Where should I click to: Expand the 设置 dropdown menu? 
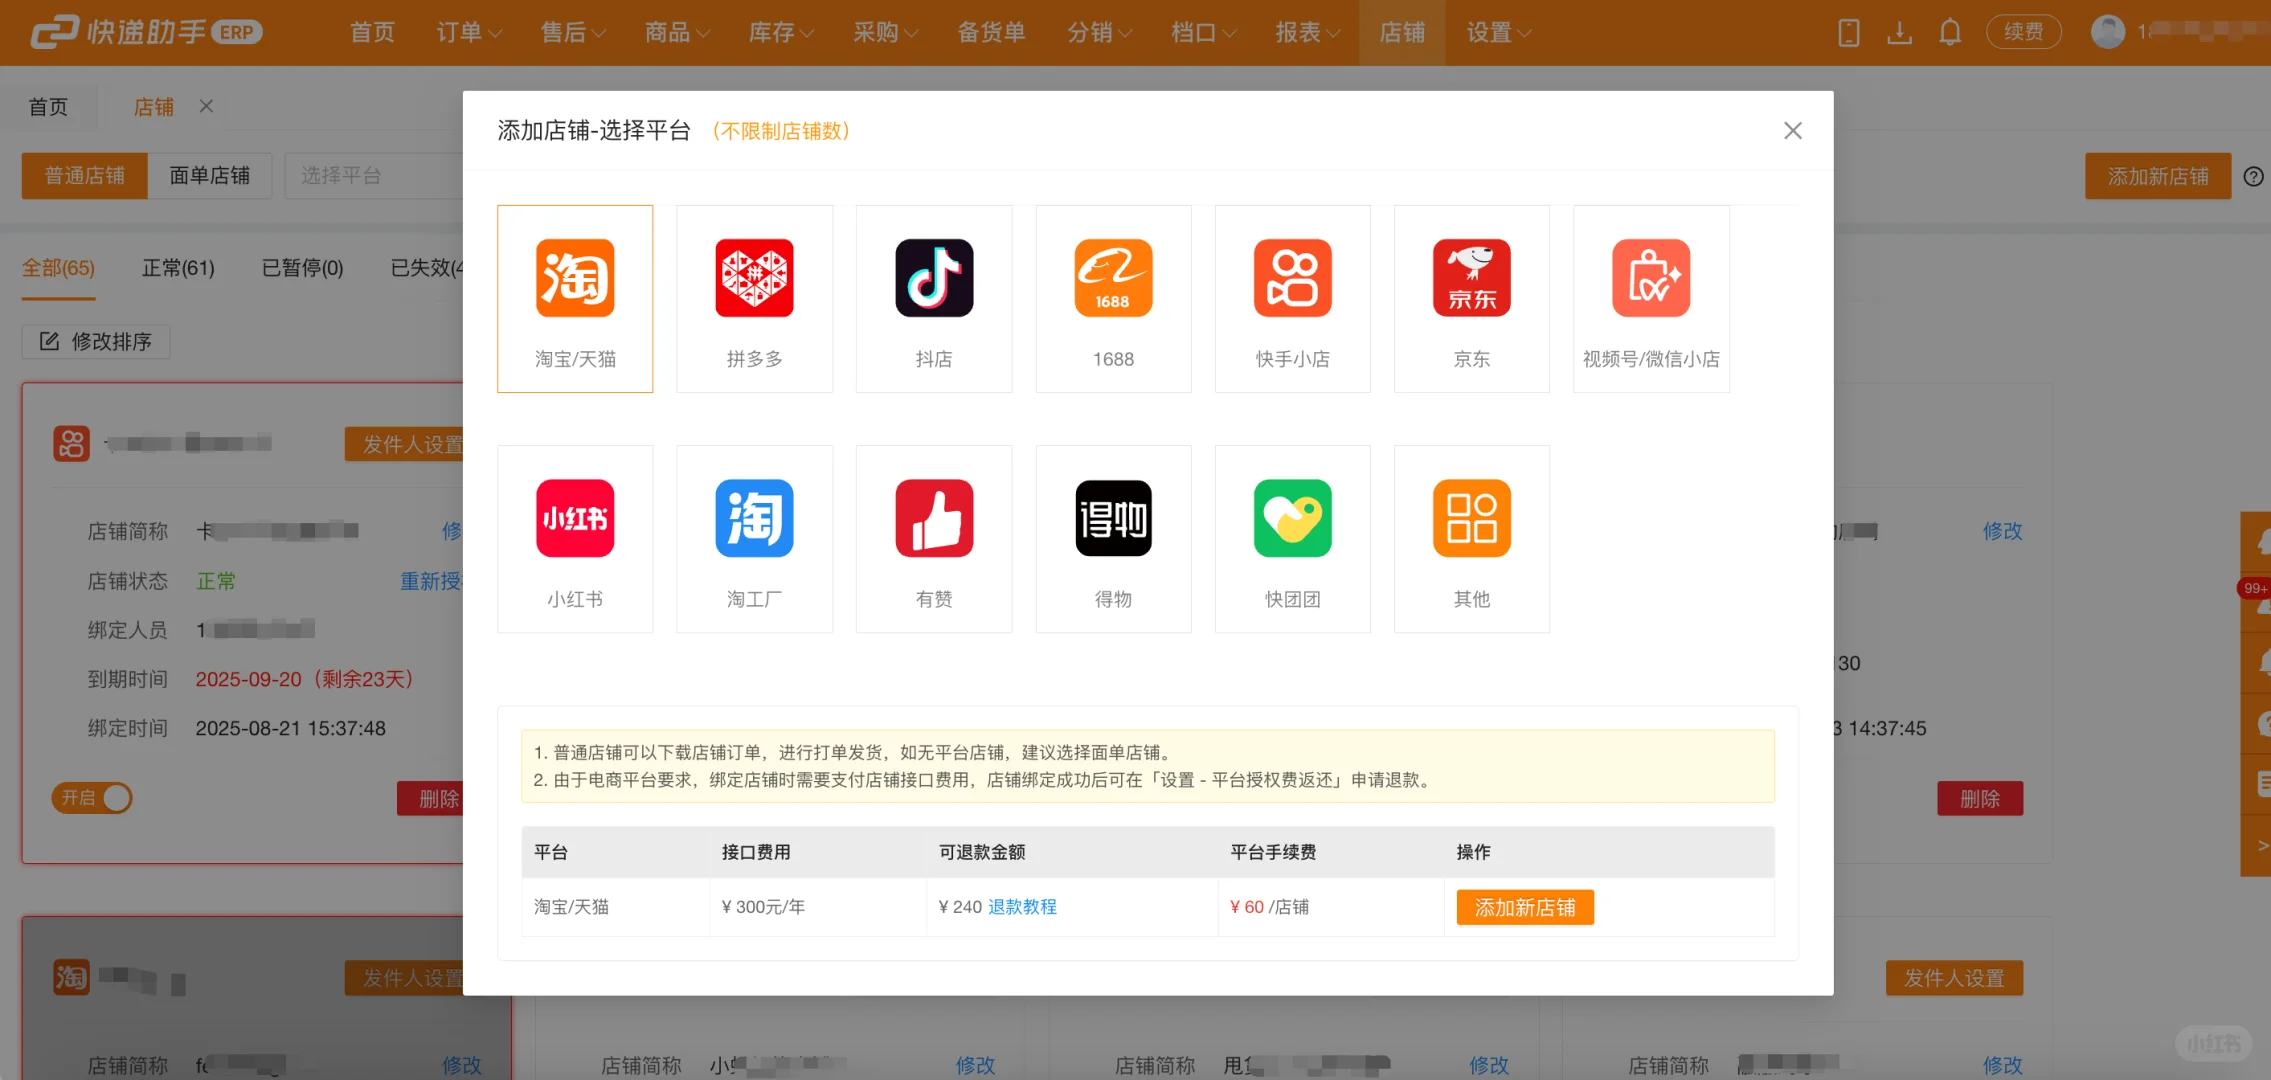point(1496,32)
